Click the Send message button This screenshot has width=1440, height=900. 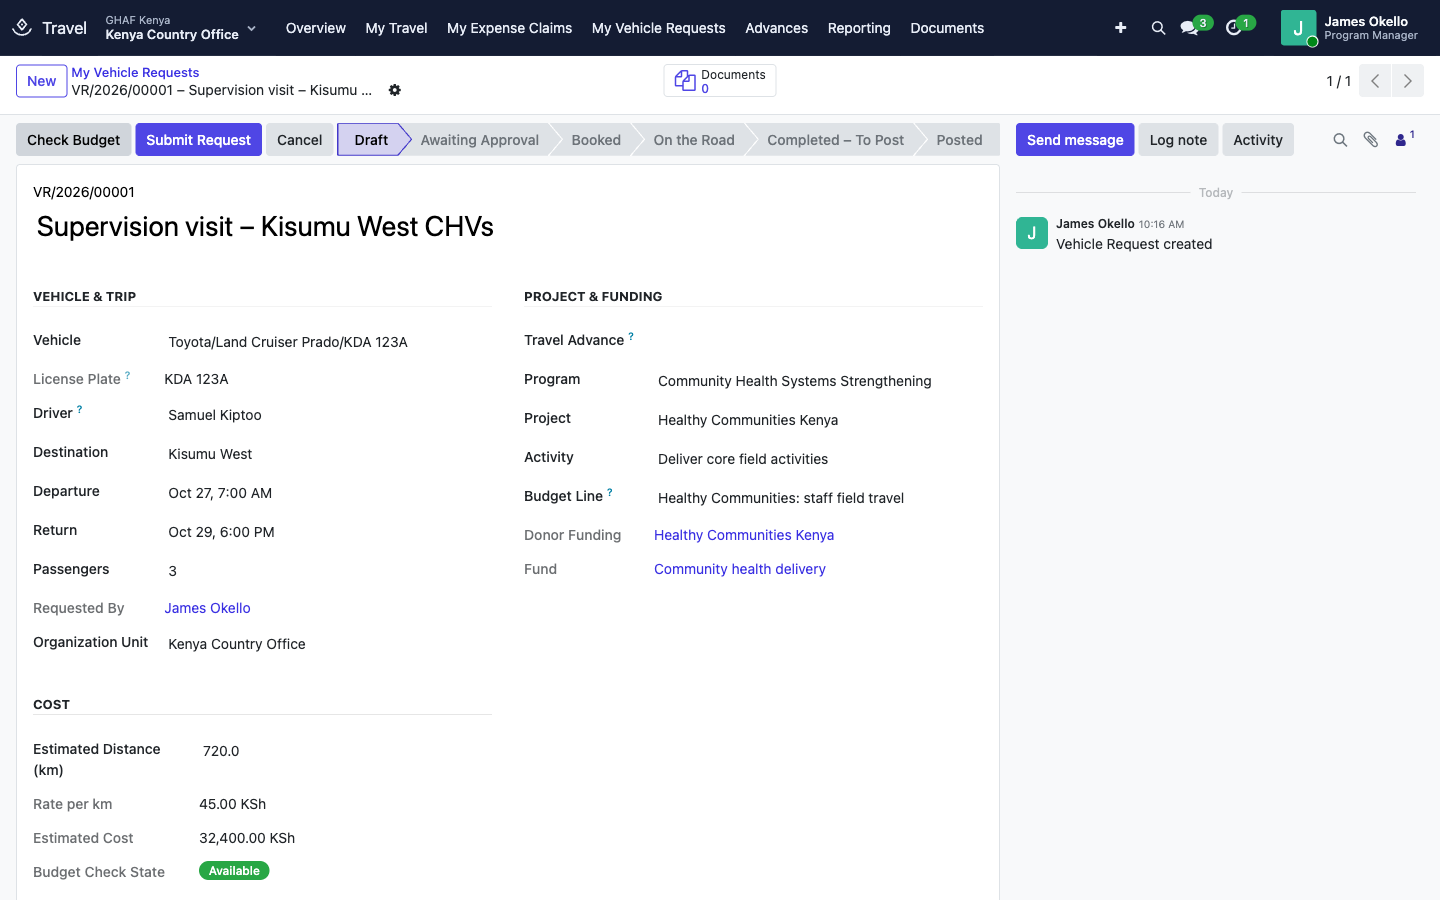click(x=1075, y=140)
